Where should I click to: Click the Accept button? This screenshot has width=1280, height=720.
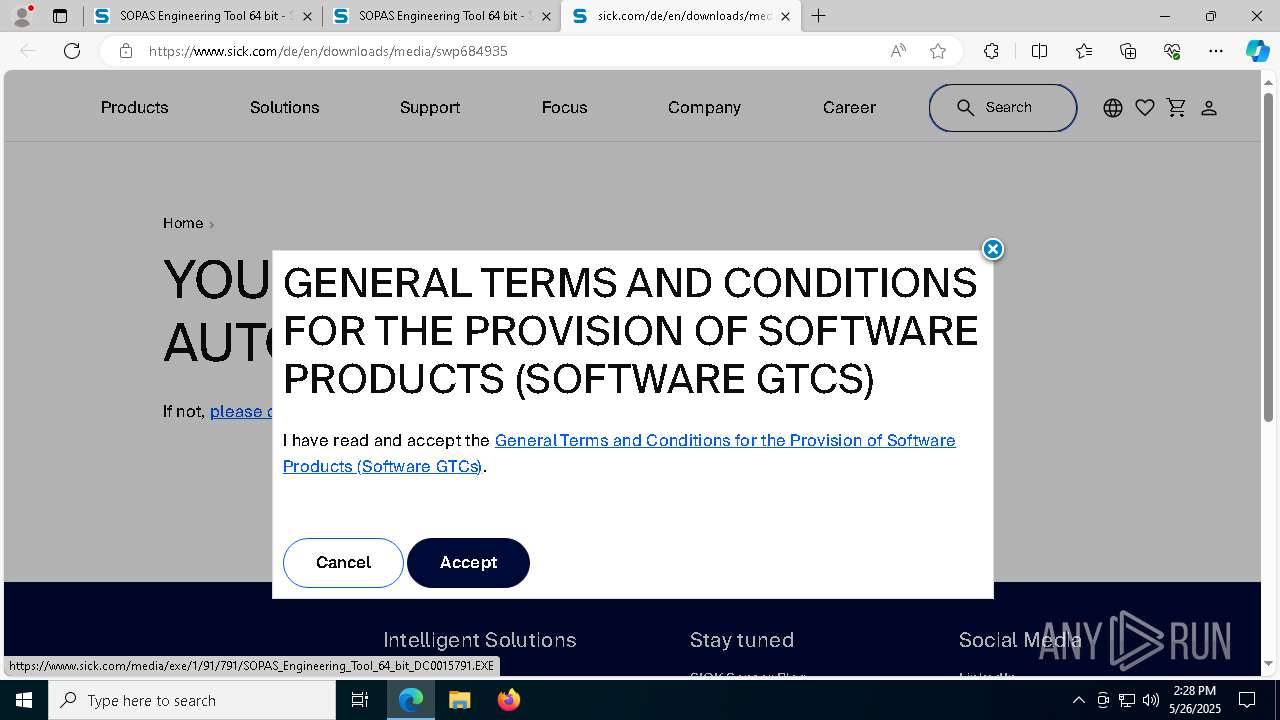(x=468, y=562)
